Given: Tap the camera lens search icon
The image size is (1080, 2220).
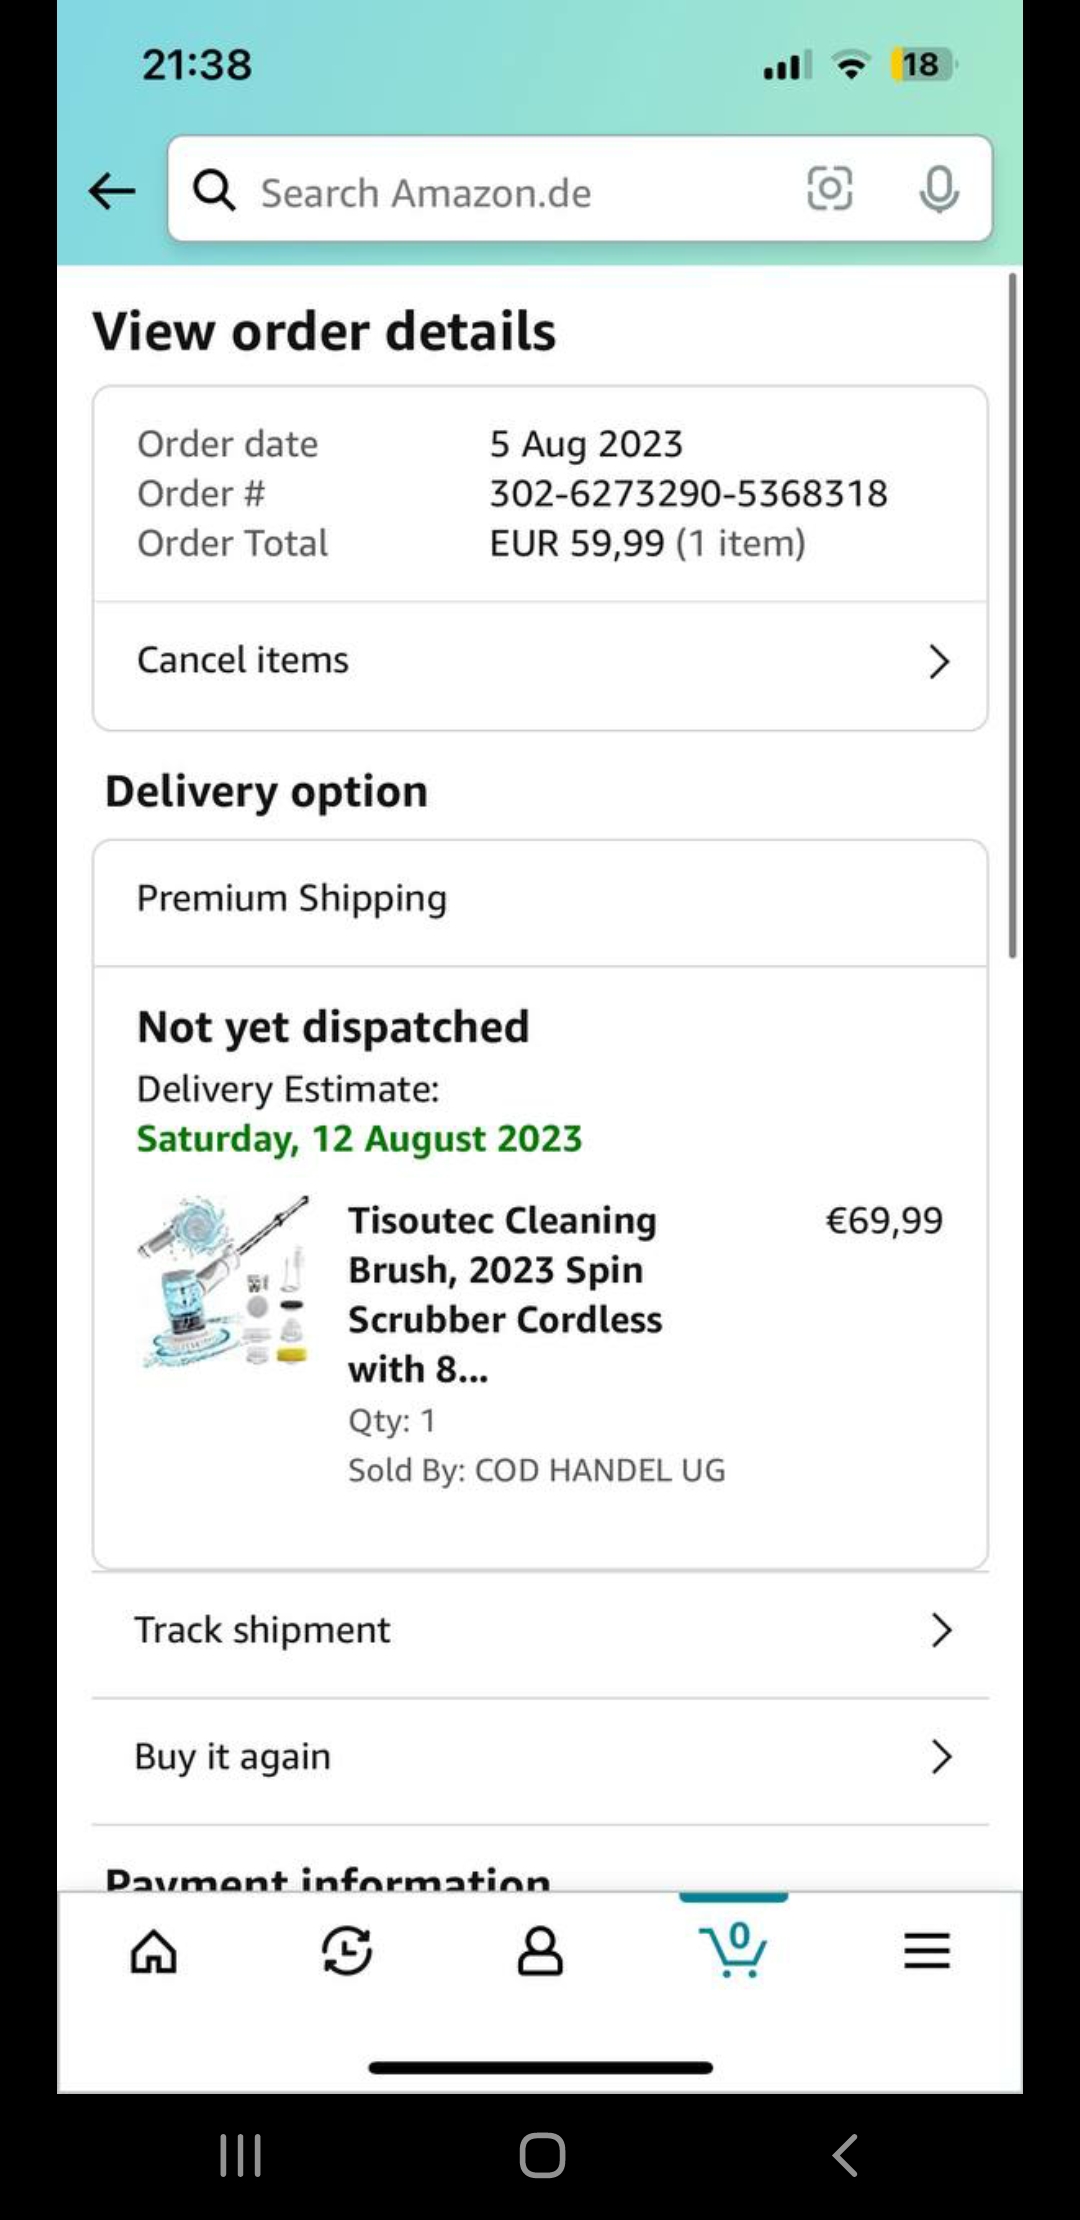Looking at the screenshot, I should pyautogui.click(x=829, y=189).
